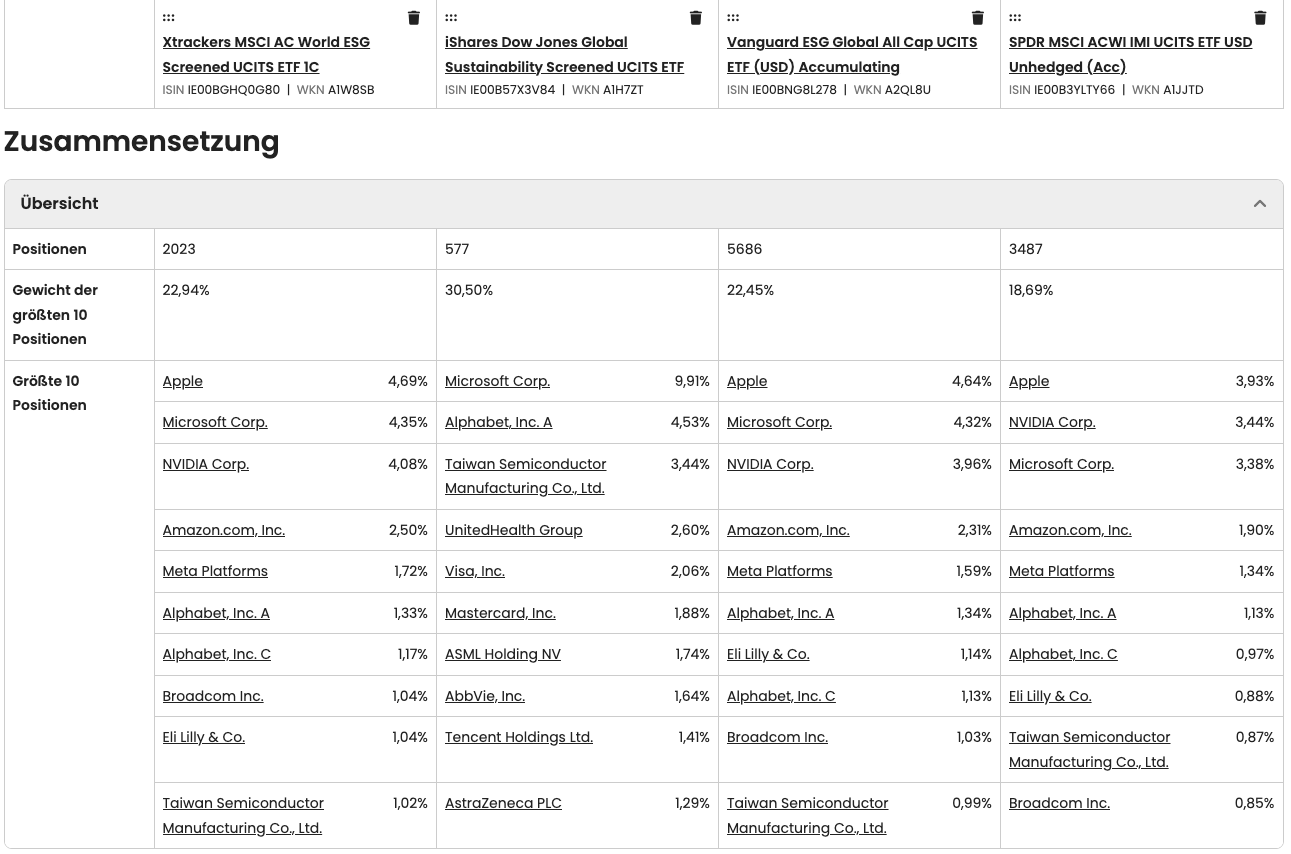Click the chevron on the Übersicht header
The height and width of the screenshot is (854, 1291).
point(1259,203)
